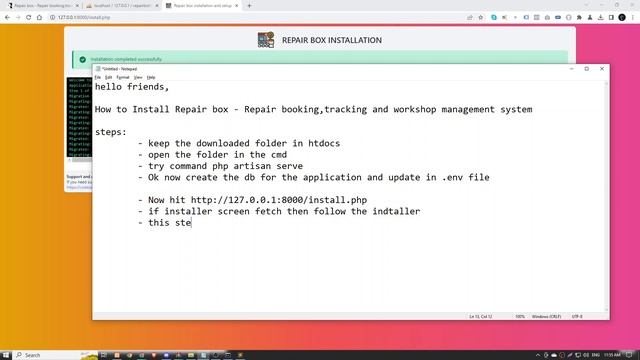Open the Task View taskbar icon

tap(104, 355)
